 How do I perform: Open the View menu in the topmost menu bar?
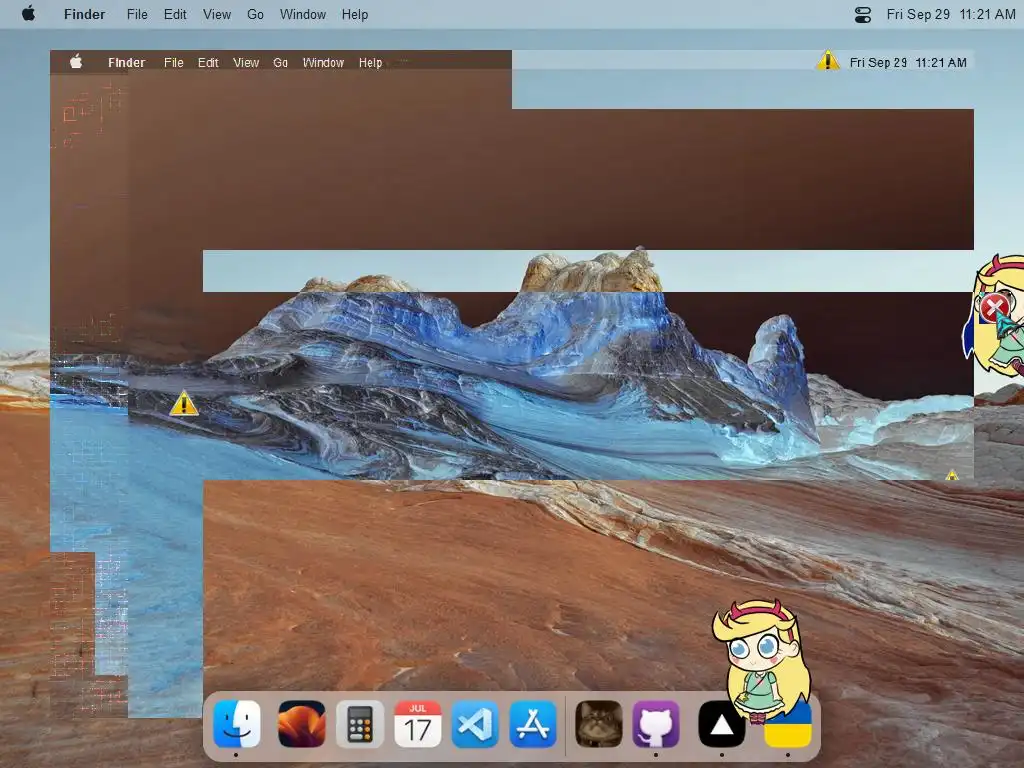(217, 14)
